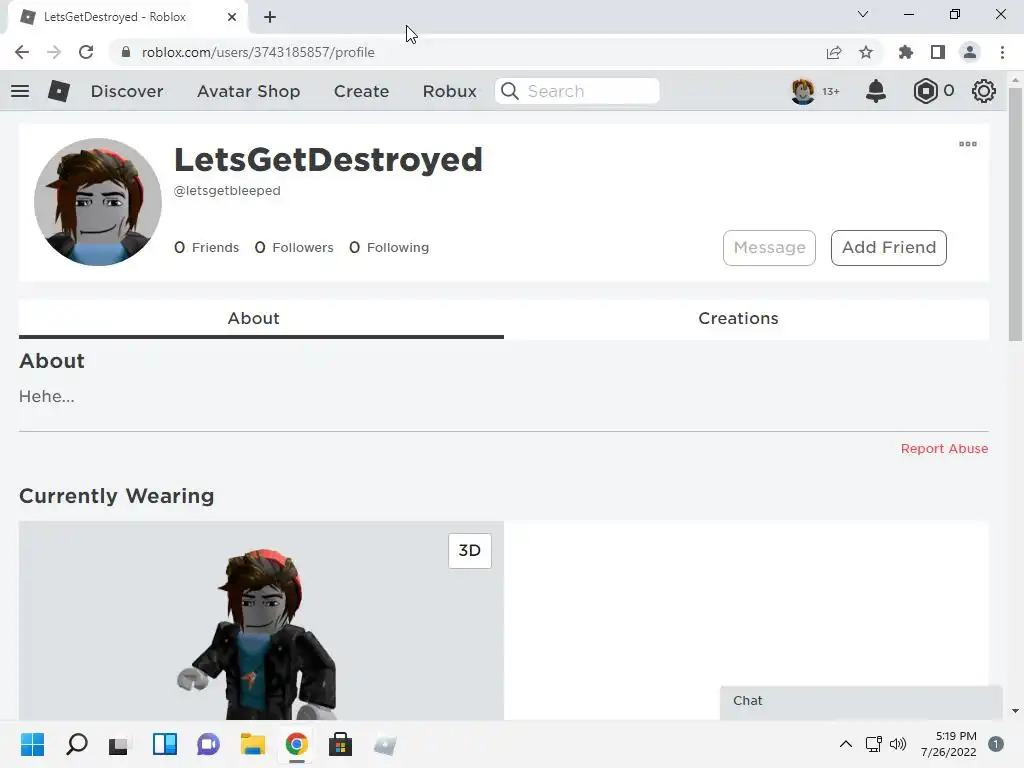Screen dimensions: 1024x768
Task: Open Widgets from the taskbar
Action: [165, 744]
